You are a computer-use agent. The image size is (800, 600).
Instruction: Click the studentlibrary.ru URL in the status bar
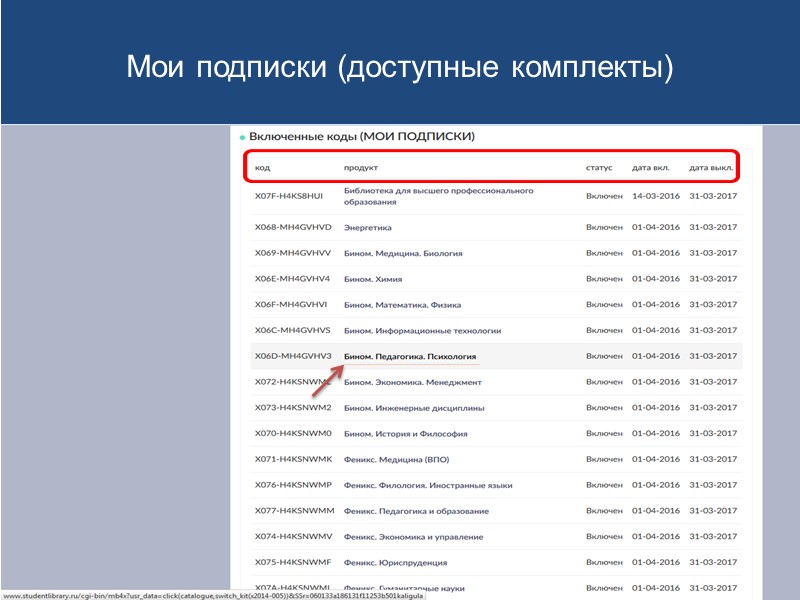click(213, 596)
